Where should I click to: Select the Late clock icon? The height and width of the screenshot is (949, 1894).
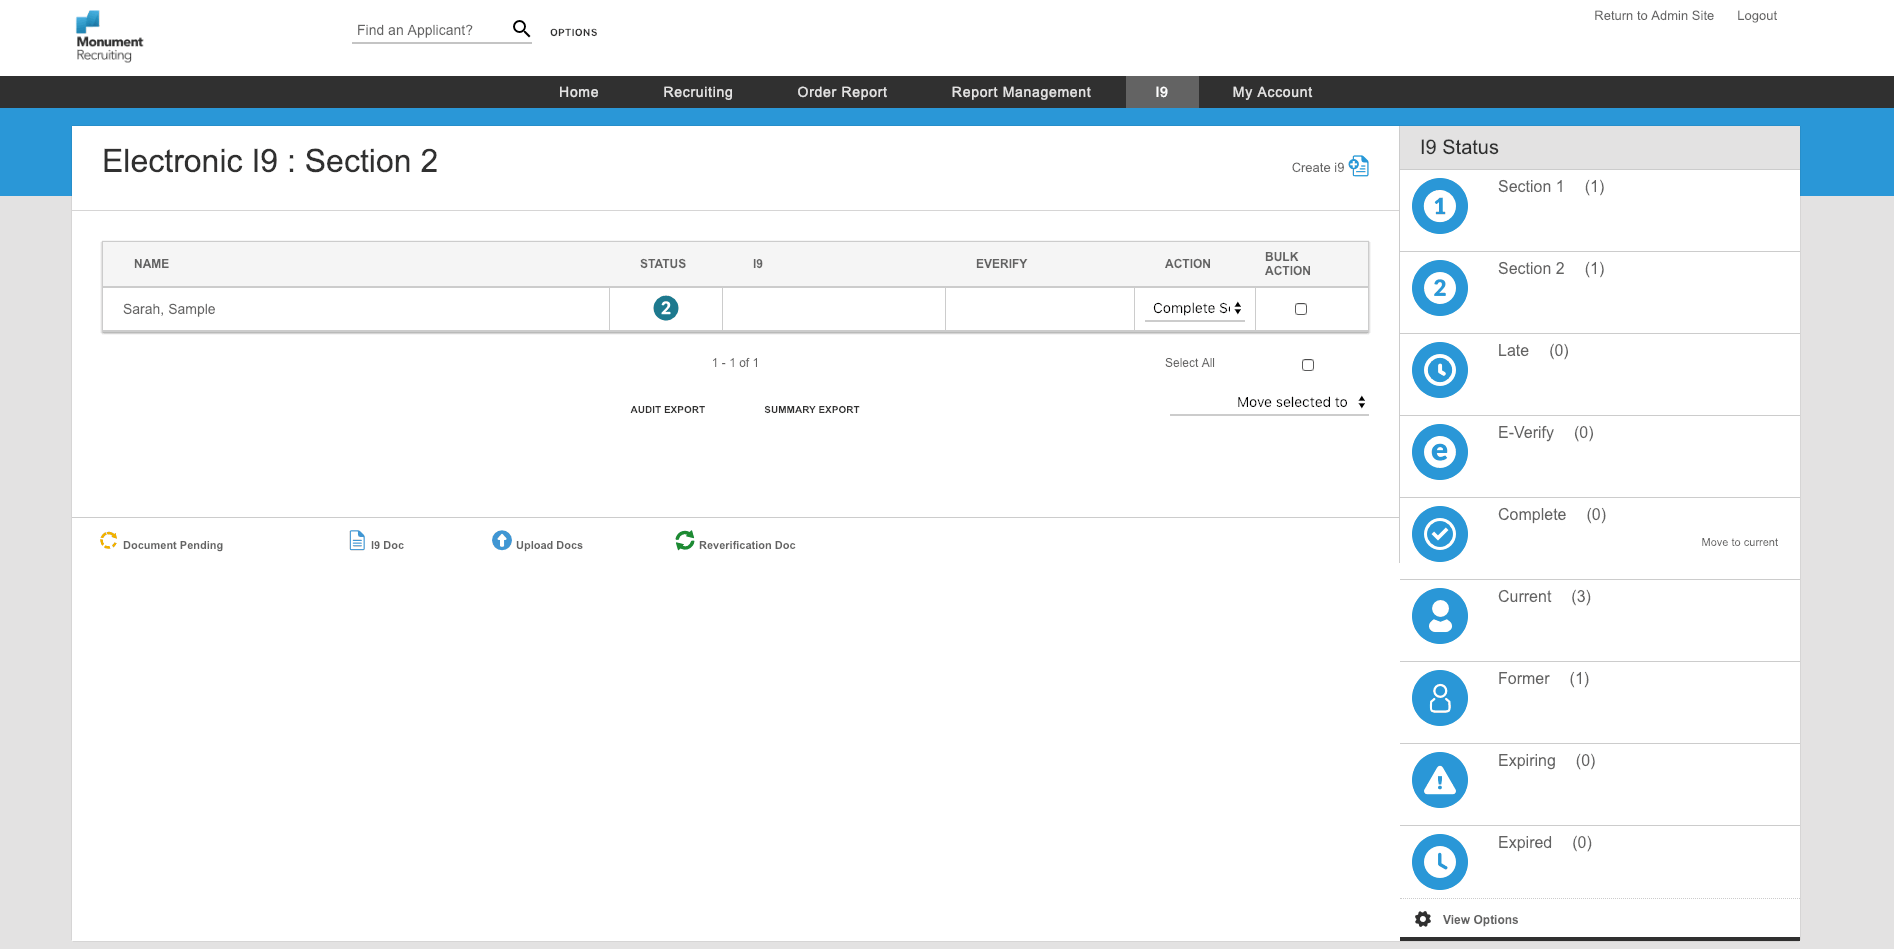(1439, 370)
